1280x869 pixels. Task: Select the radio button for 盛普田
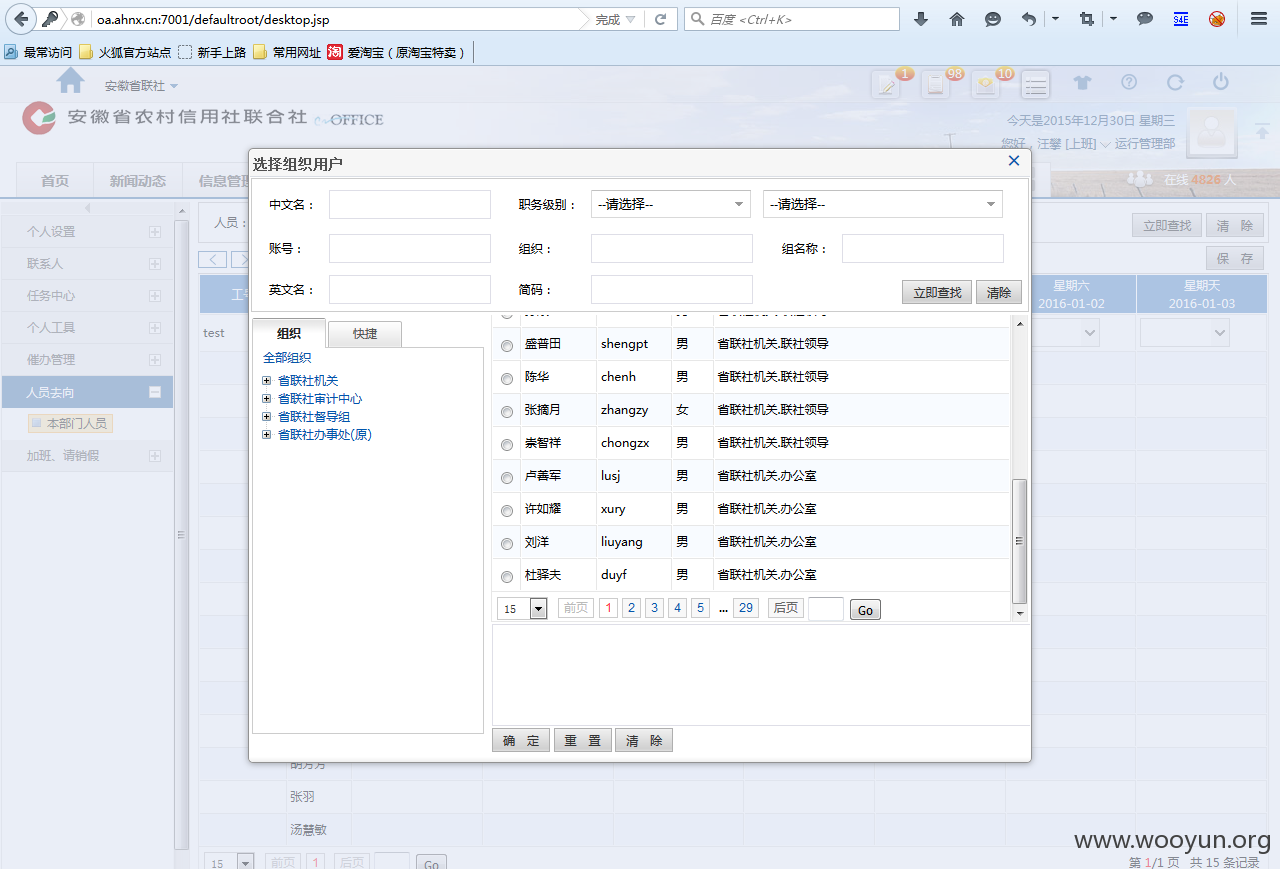point(506,345)
